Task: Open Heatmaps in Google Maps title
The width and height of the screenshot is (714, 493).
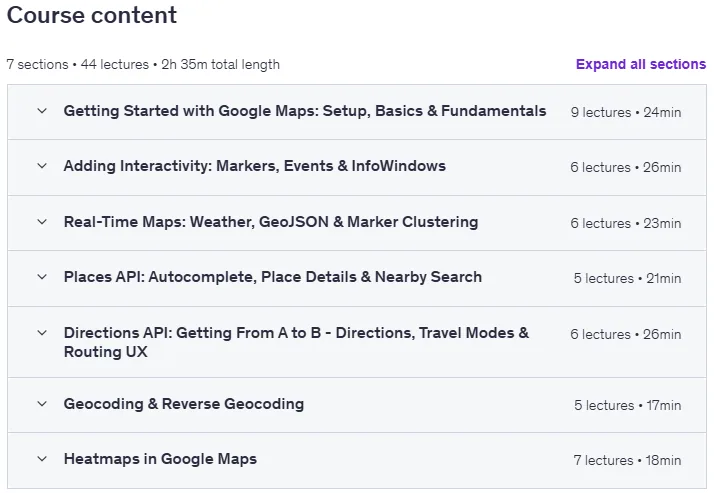Action: pyautogui.click(x=160, y=459)
